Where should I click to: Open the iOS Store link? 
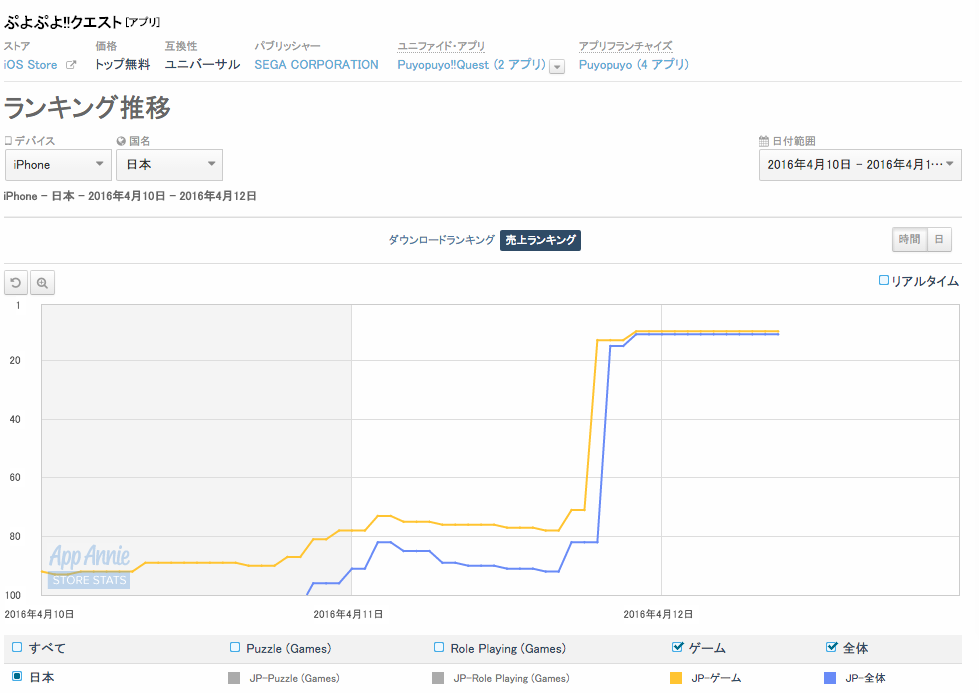[31, 65]
